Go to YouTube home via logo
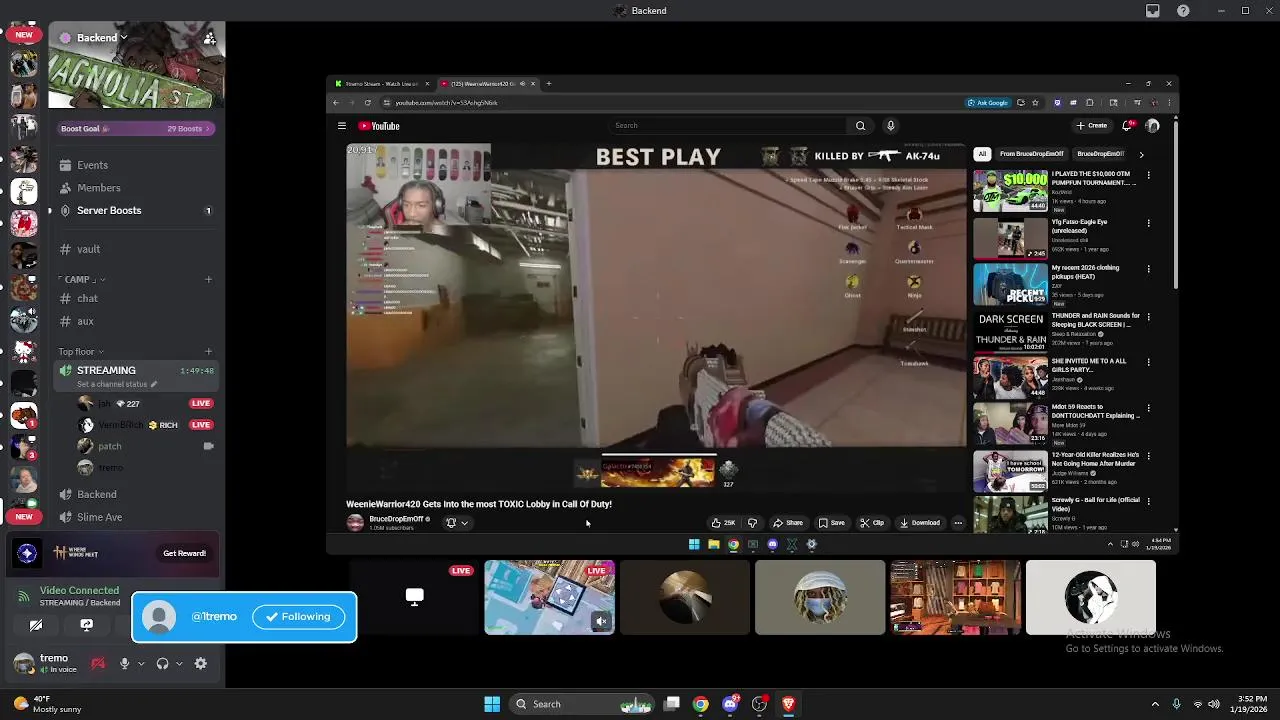Image resolution: width=1280 pixels, height=720 pixels. tap(379, 126)
